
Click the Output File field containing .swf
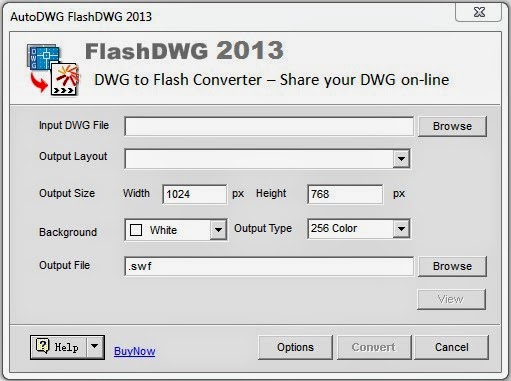269,266
